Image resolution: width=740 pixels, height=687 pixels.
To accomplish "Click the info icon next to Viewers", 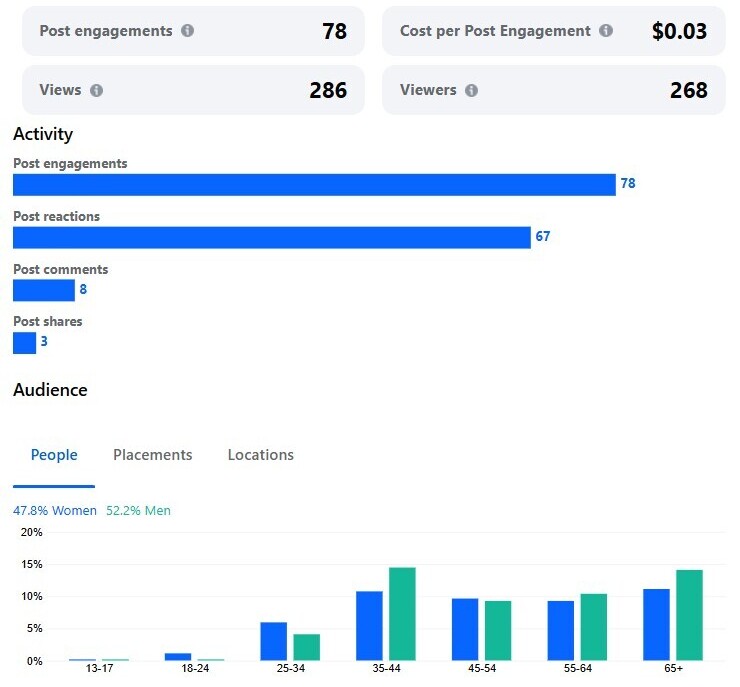I will click(x=471, y=90).
